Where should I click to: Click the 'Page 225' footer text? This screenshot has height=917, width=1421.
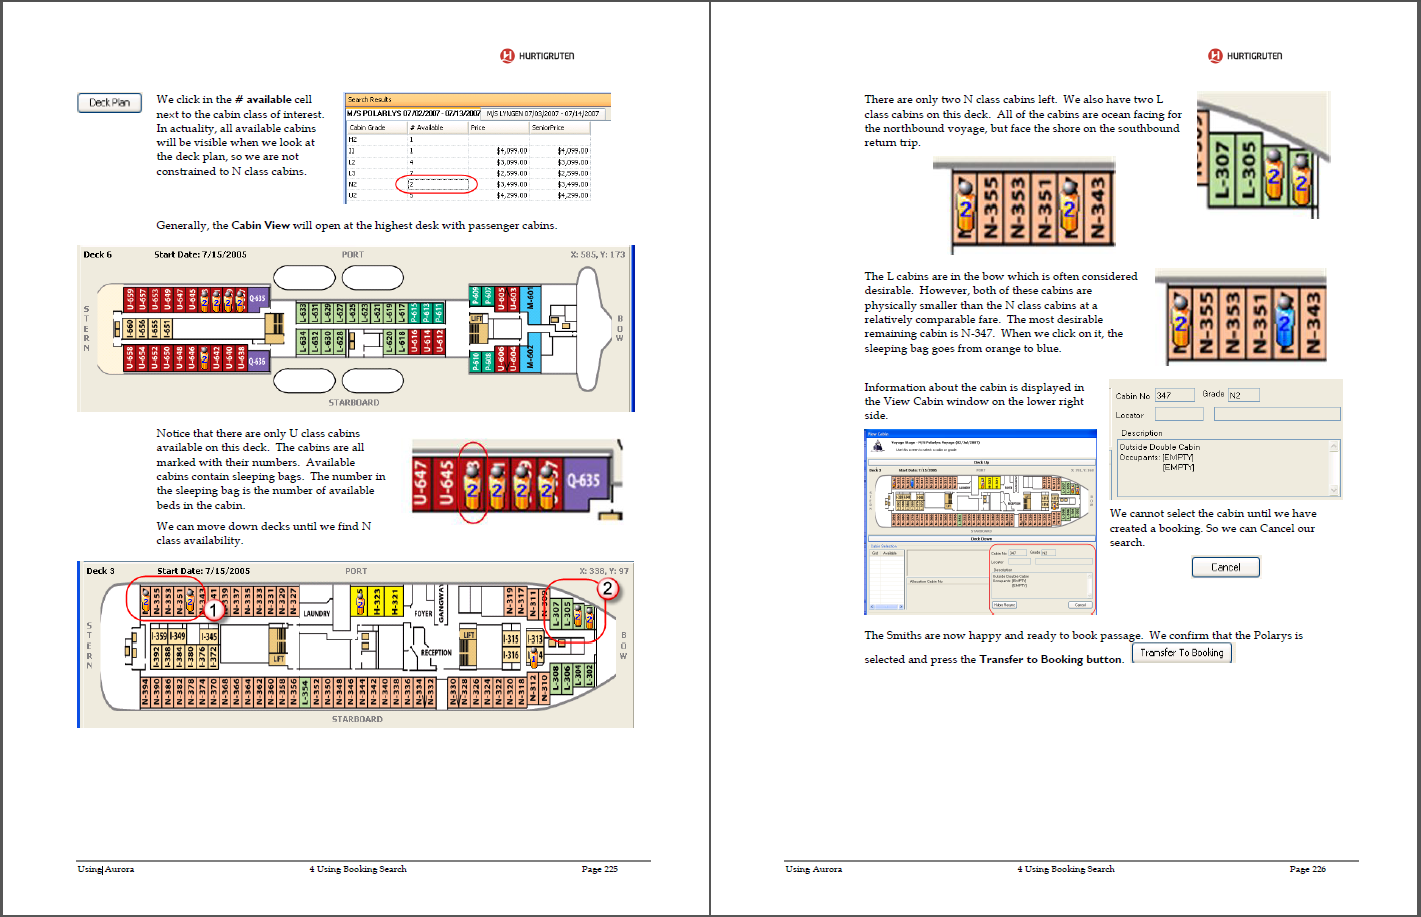pos(600,869)
